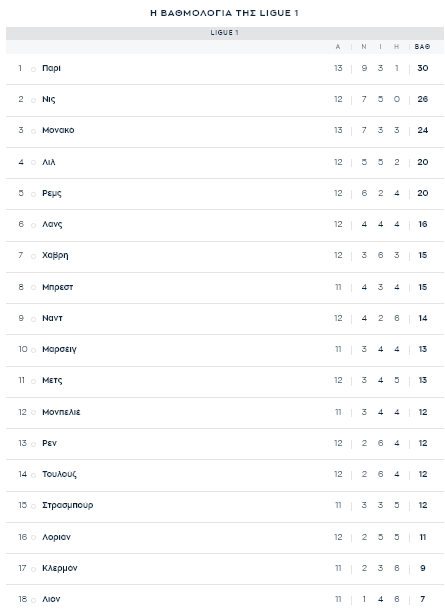Click the circle icon beside Νις

tap(33, 100)
